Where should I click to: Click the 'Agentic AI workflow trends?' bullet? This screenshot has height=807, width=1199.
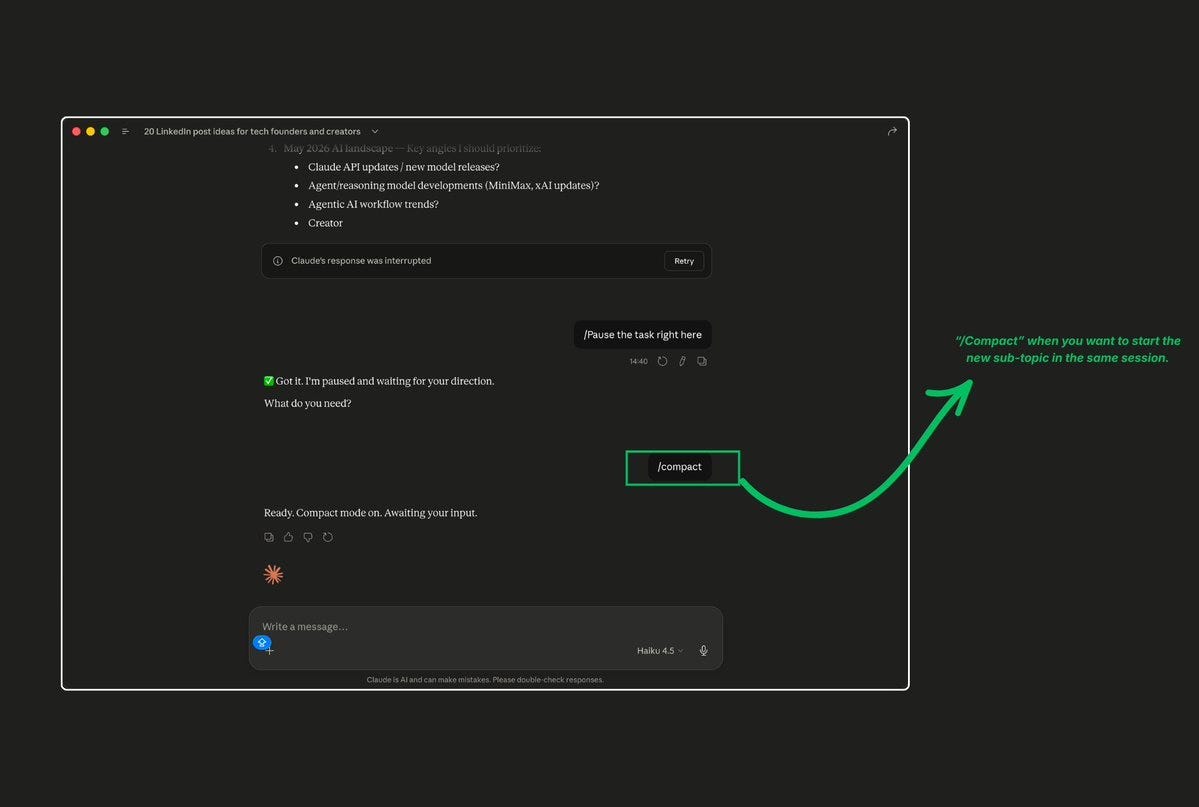(373, 204)
